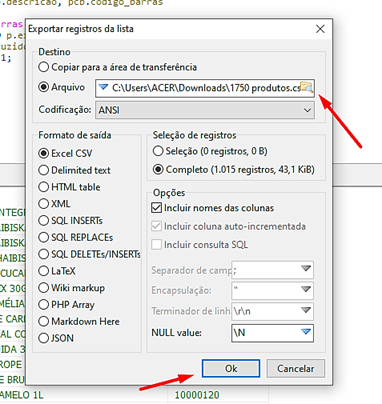This screenshot has height=404, width=382.
Task: Select Seleção (0 registros) option
Action: tap(210, 151)
